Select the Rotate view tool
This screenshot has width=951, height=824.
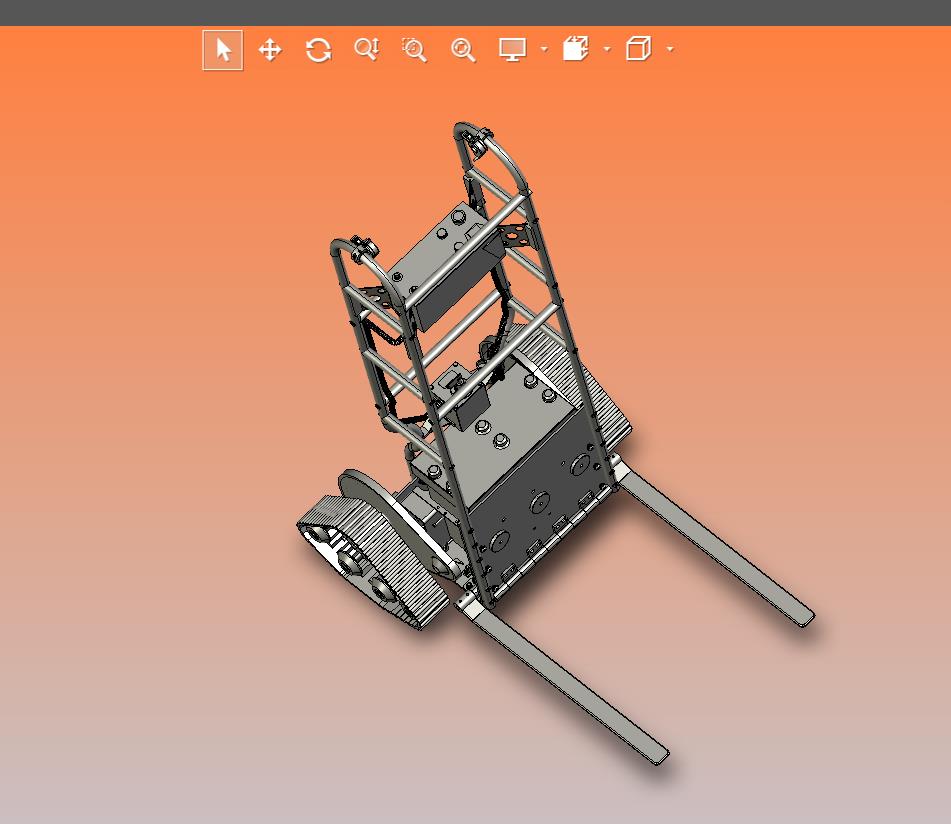318,50
